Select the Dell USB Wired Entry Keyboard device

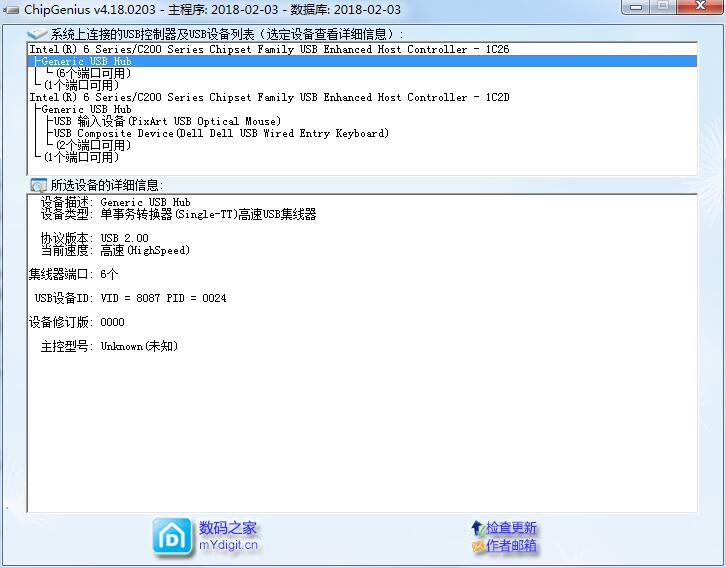[221, 133]
